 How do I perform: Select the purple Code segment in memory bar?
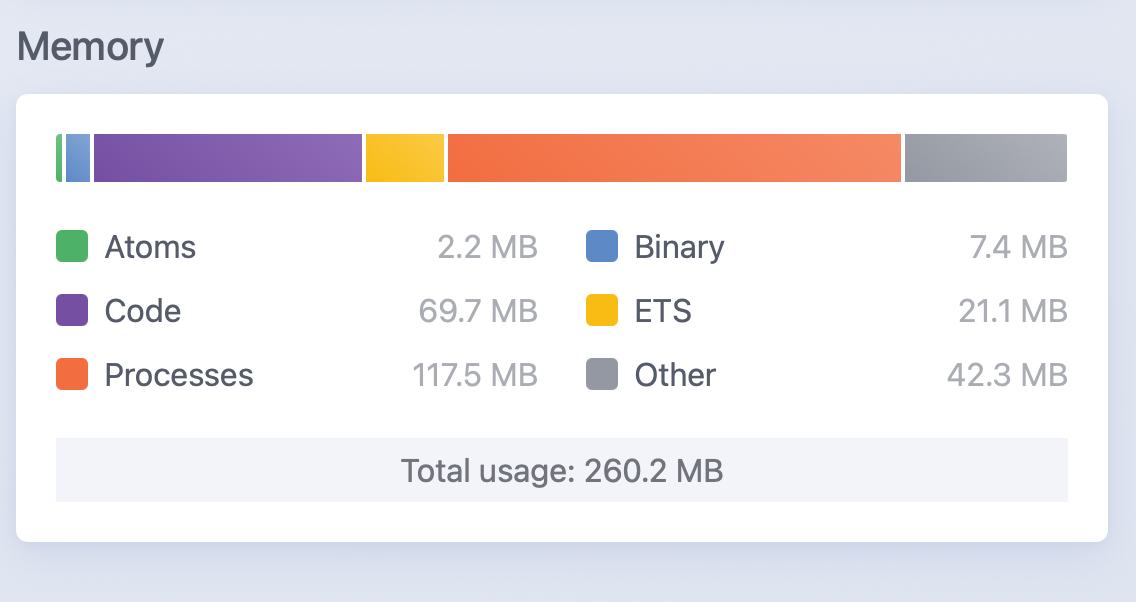coord(228,158)
